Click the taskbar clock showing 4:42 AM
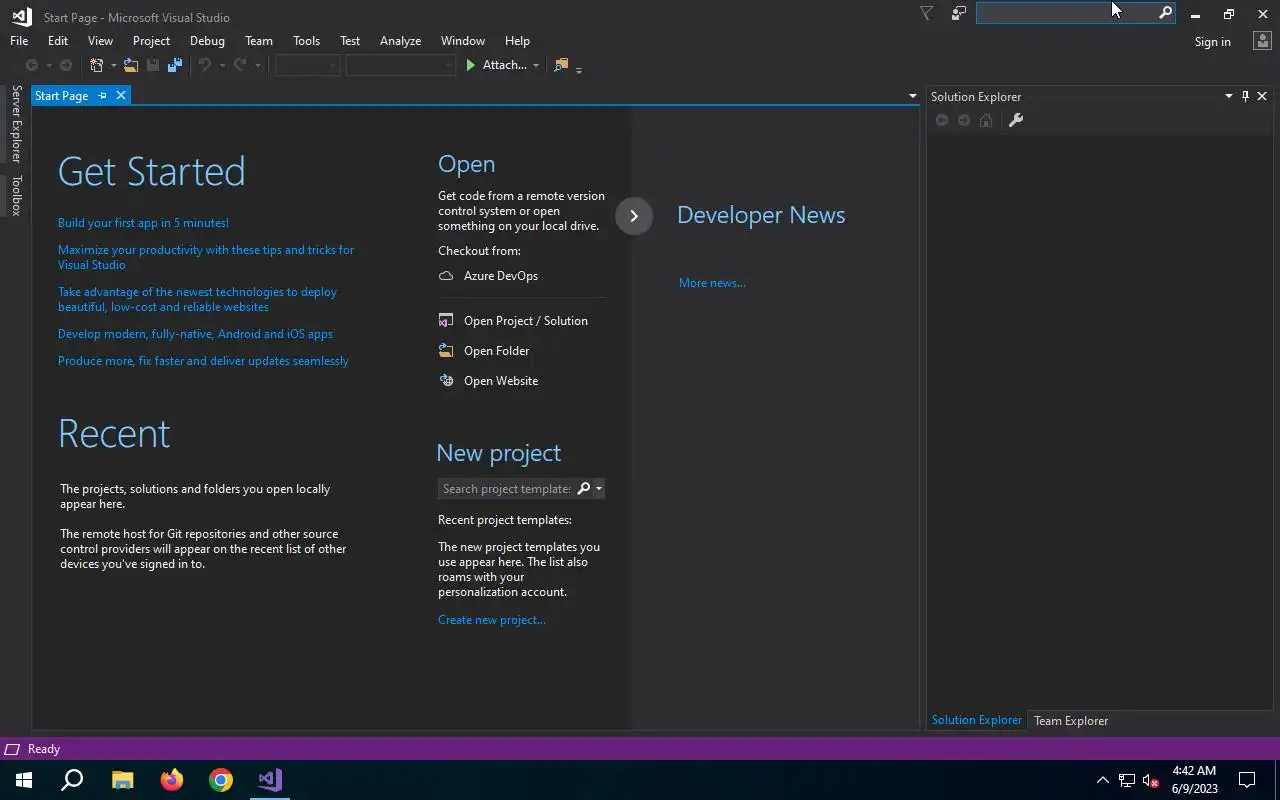This screenshot has height=800, width=1280. tap(1193, 780)
